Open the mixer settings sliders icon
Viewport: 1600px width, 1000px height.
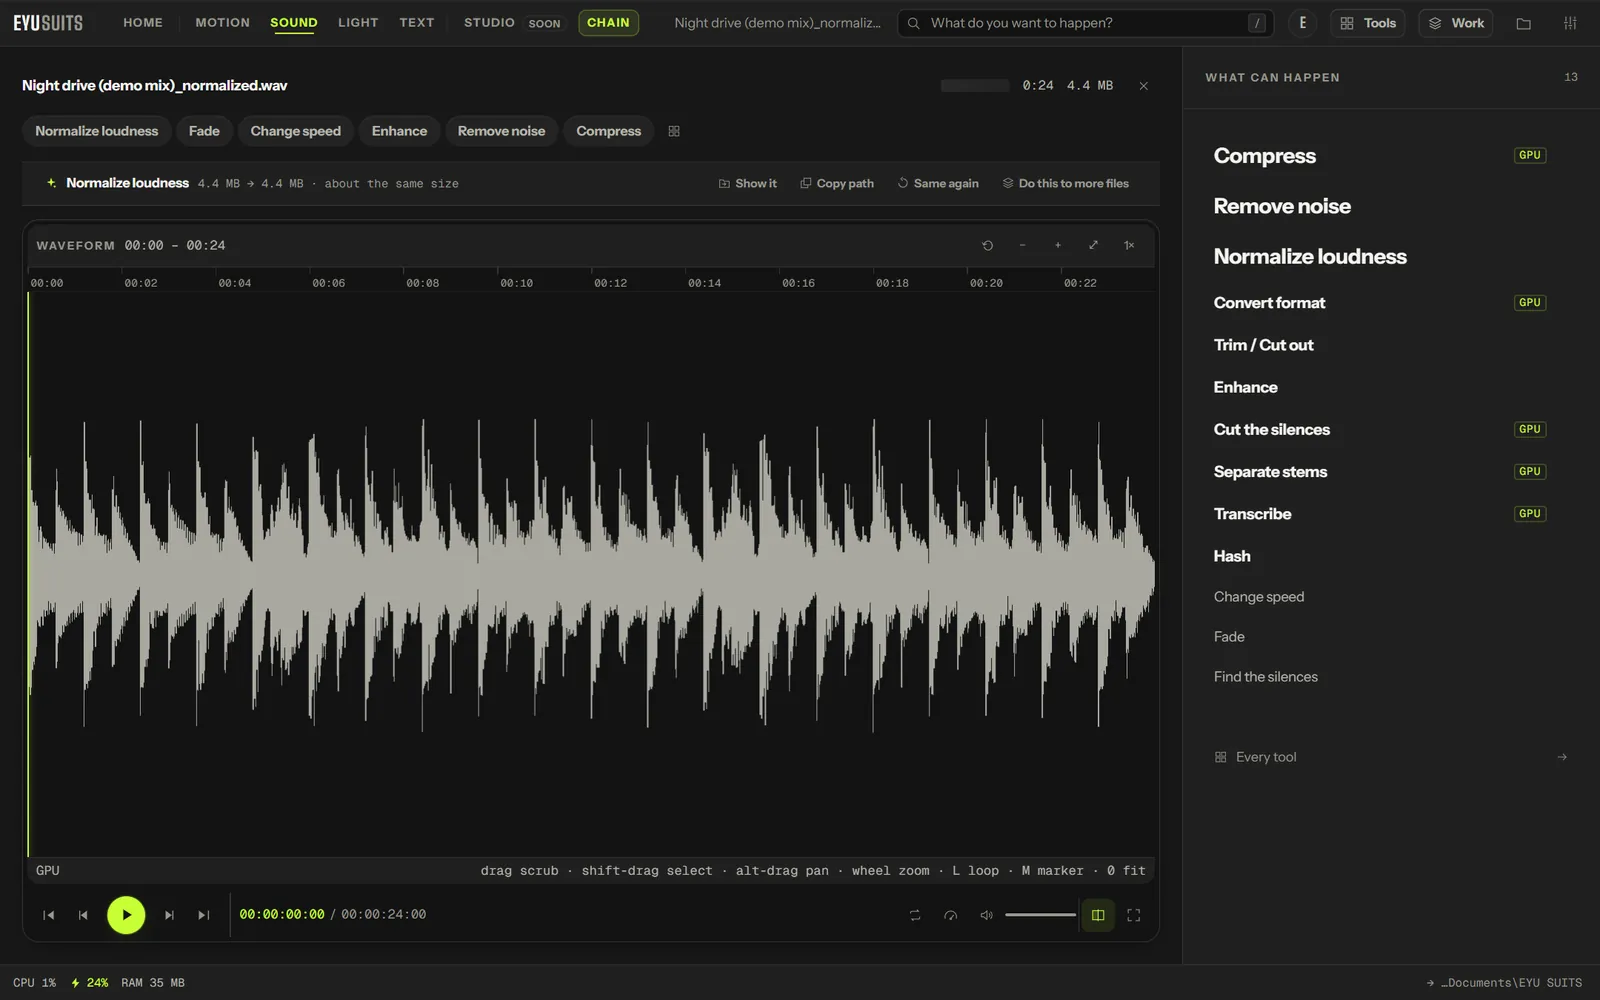pyautogui.click(x=1570, y=23)
